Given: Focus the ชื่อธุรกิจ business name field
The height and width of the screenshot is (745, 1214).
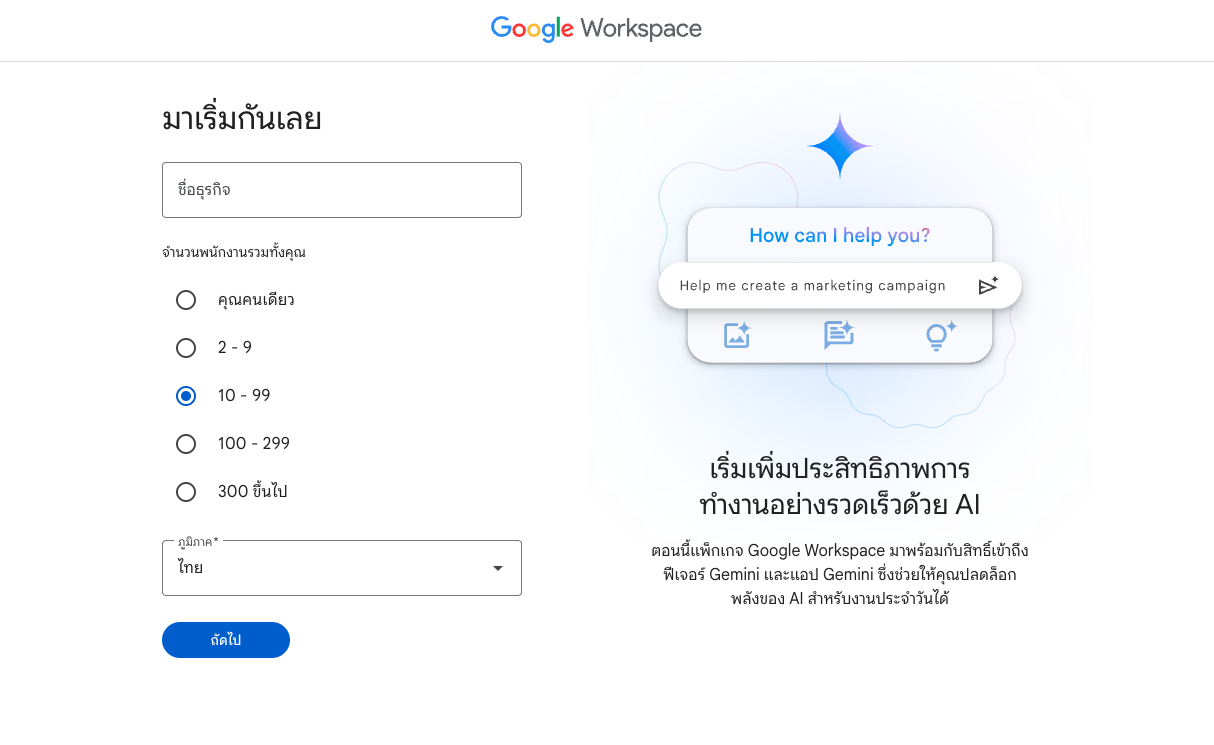Looking at the screenshot, I should pyautogui.click(x=341, y=190).
